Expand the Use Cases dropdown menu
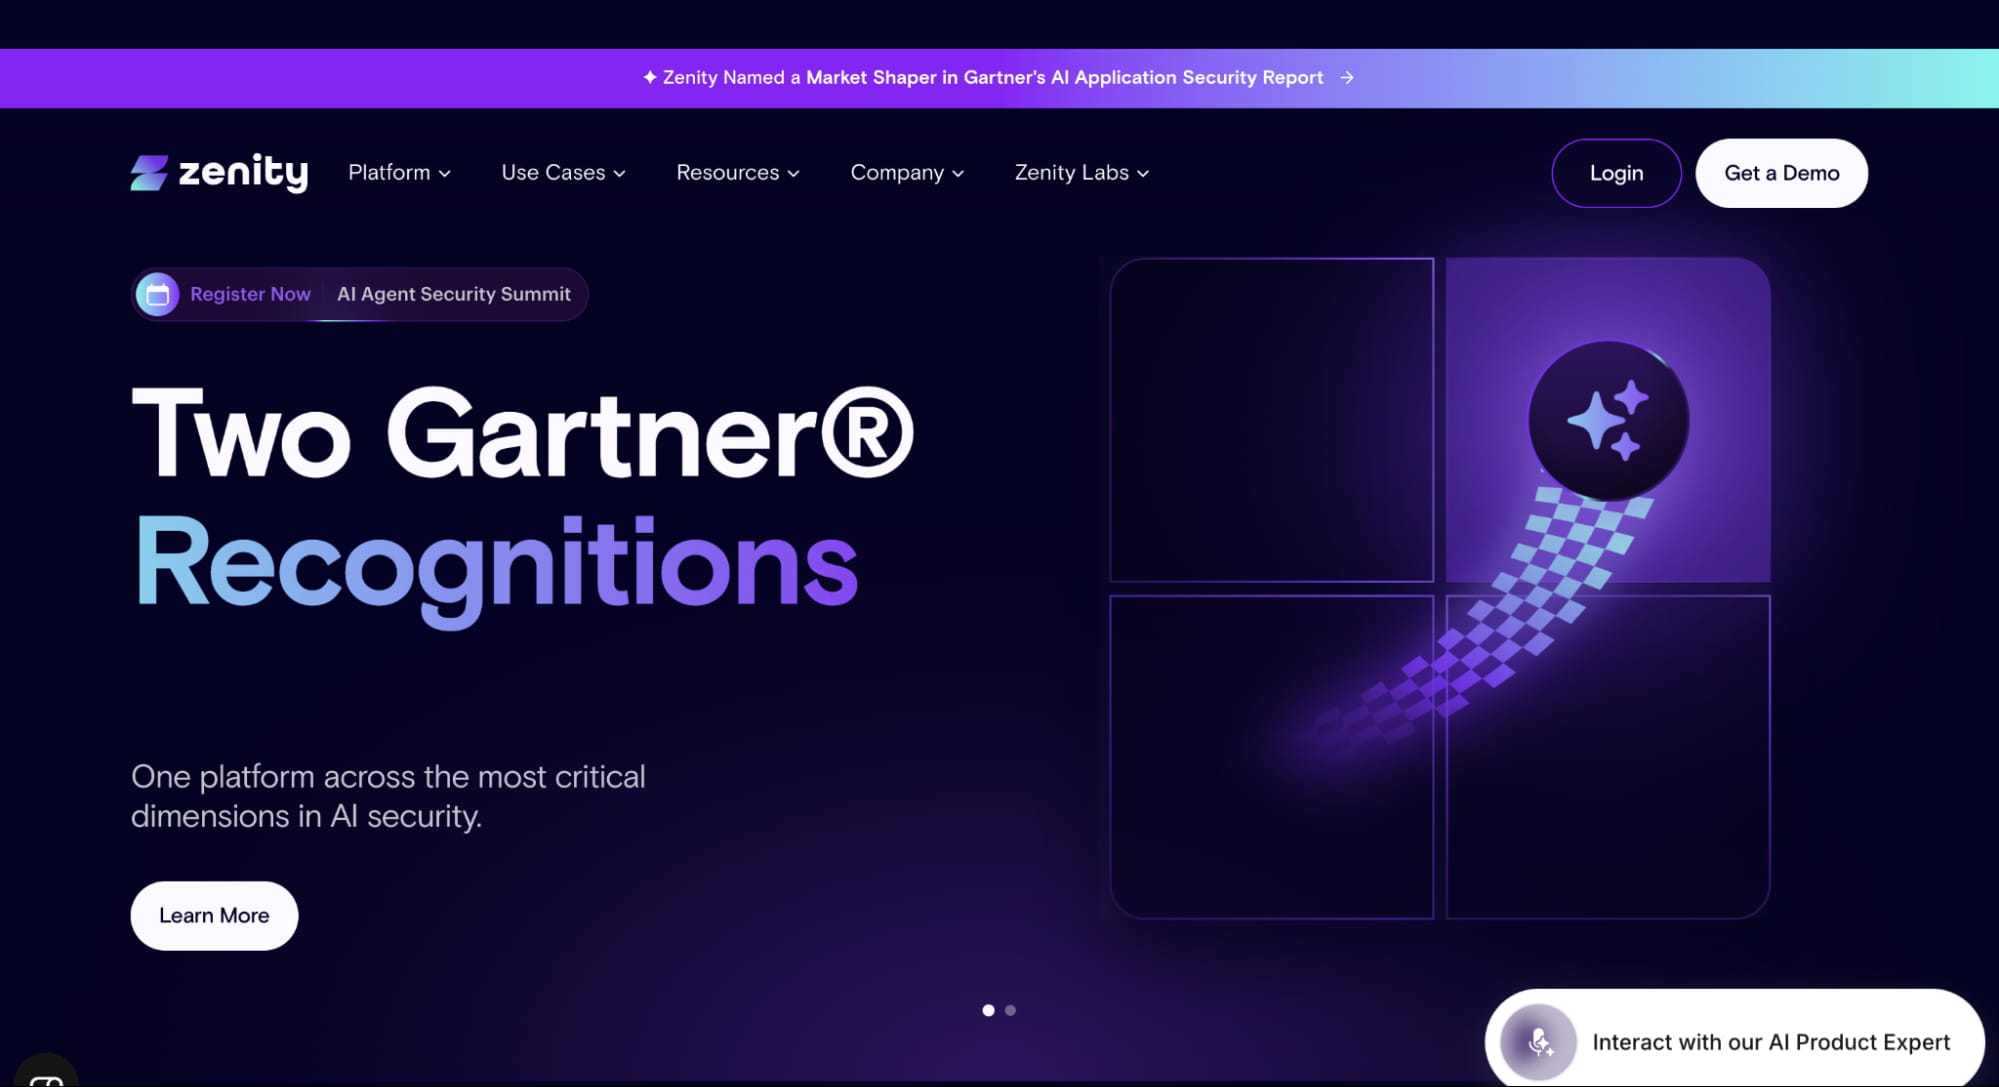This screenshot has width=1999, height=1087. coord(563,173)
